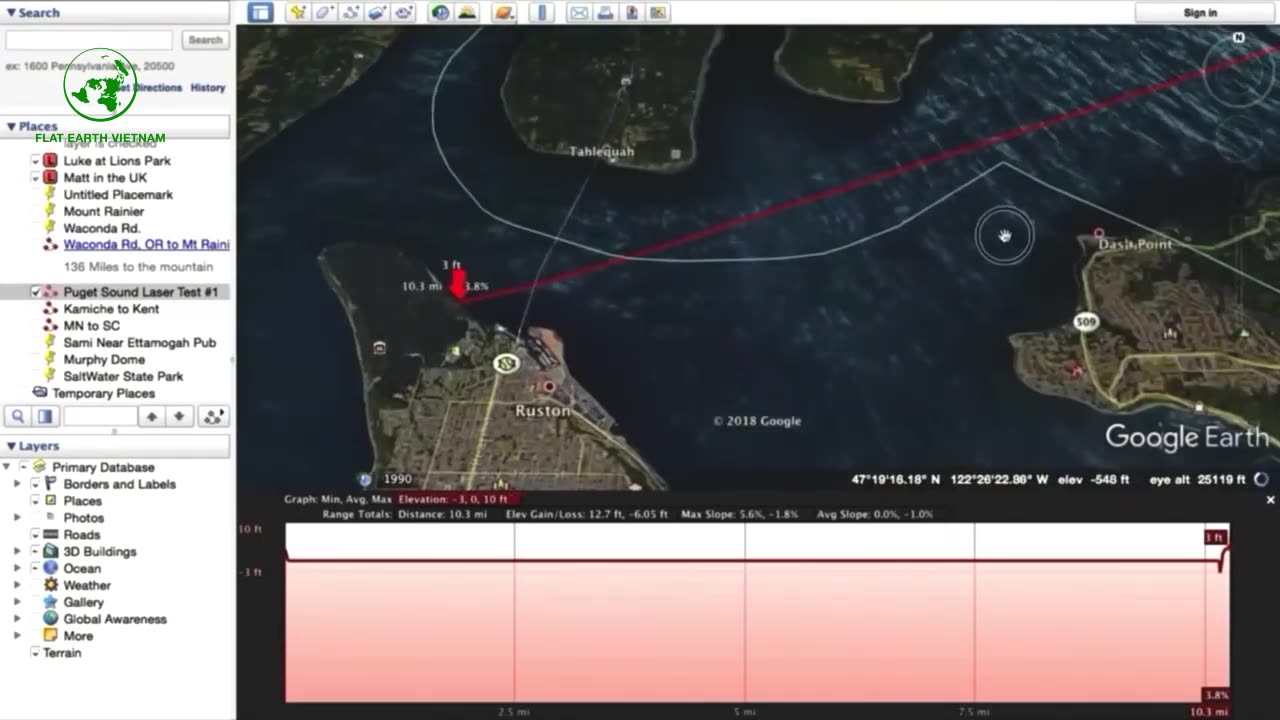1280x720 pixels.
Task: Collapse the Primary Database tree
Action: tap(6, 467)
